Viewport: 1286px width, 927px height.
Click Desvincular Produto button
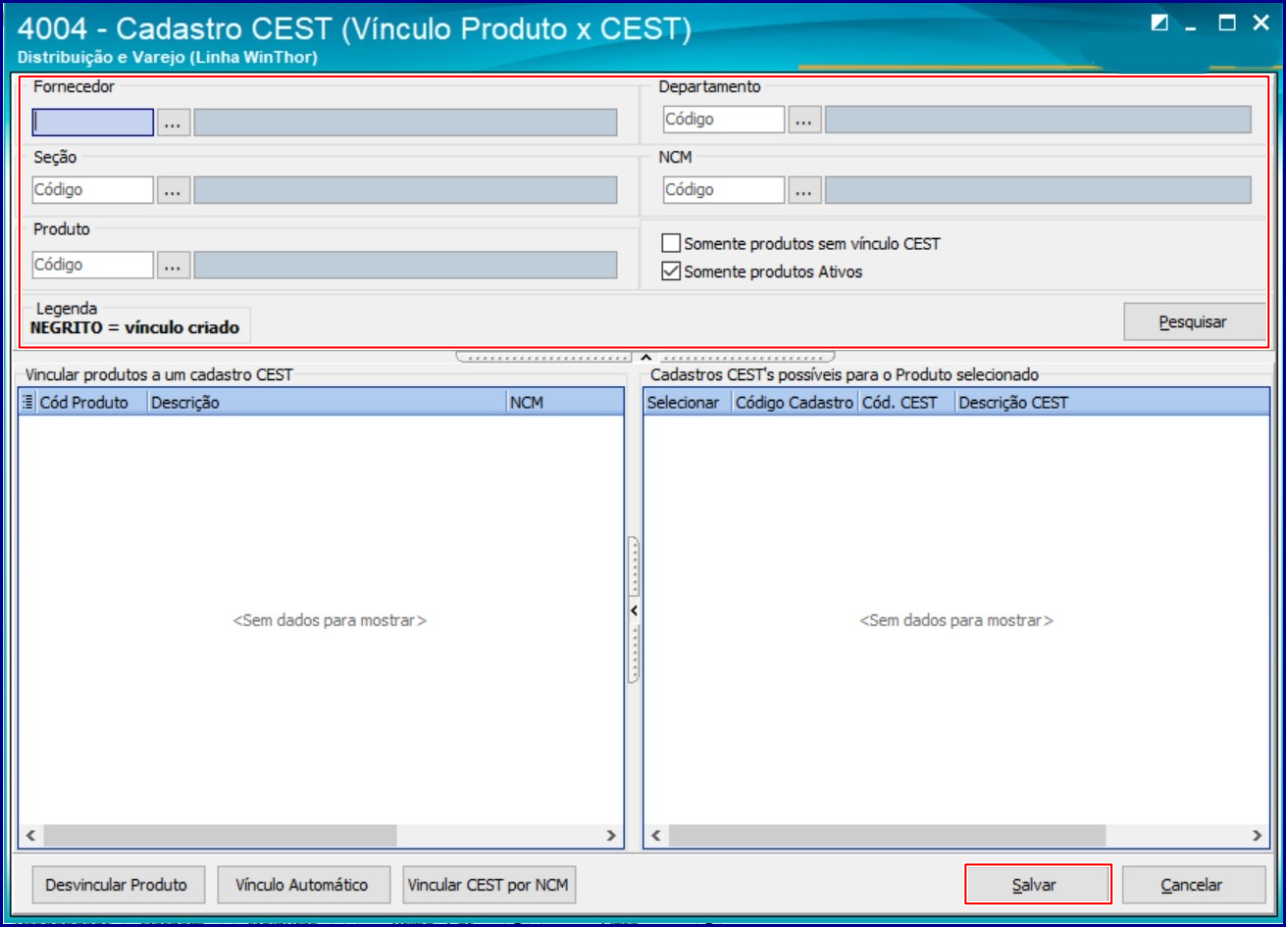[117, 885]
